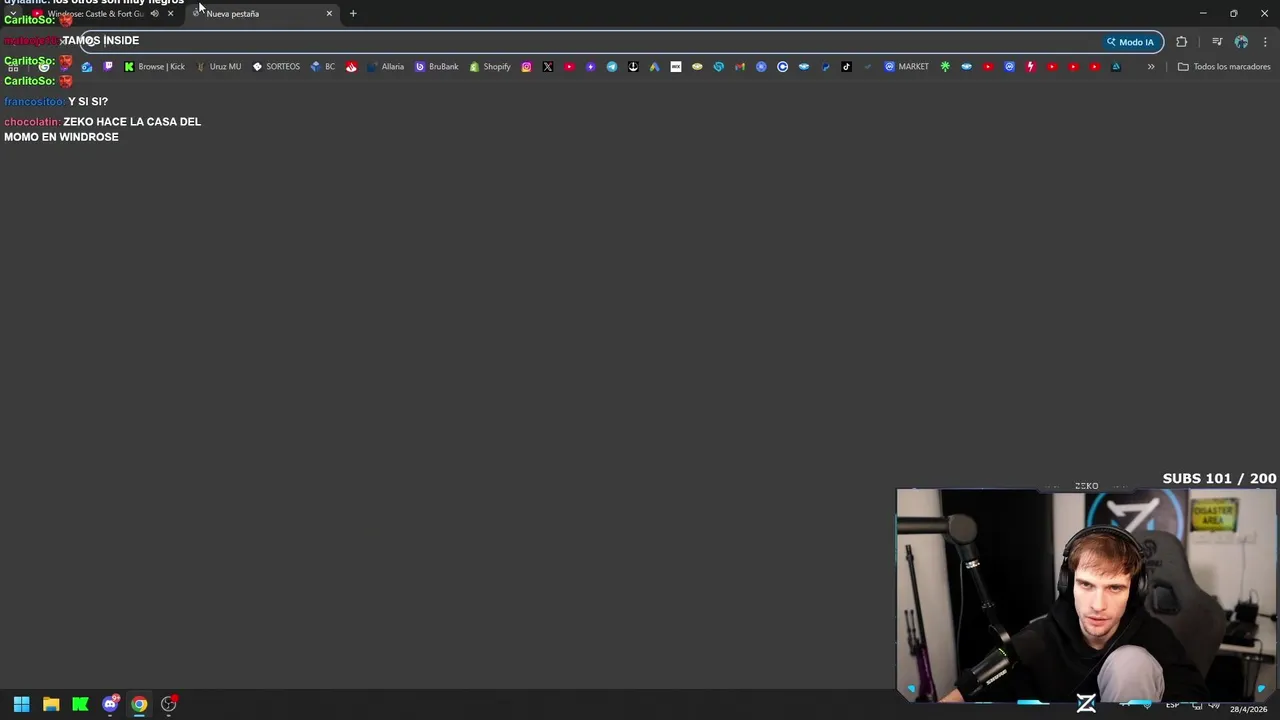Open the BruBank bookmark
Screen dimensions: 1280x720
click(x=437, y=67)
